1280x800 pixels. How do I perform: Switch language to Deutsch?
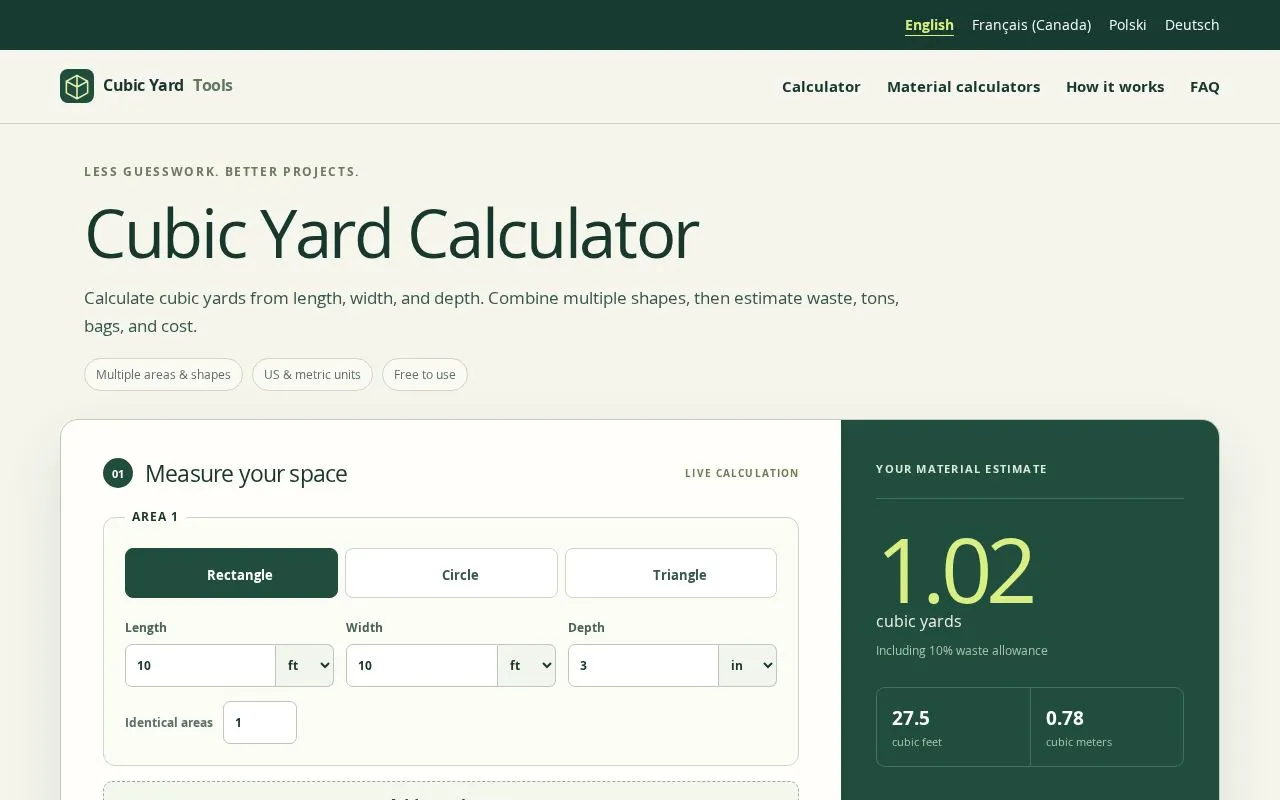tap(1192, 25)
